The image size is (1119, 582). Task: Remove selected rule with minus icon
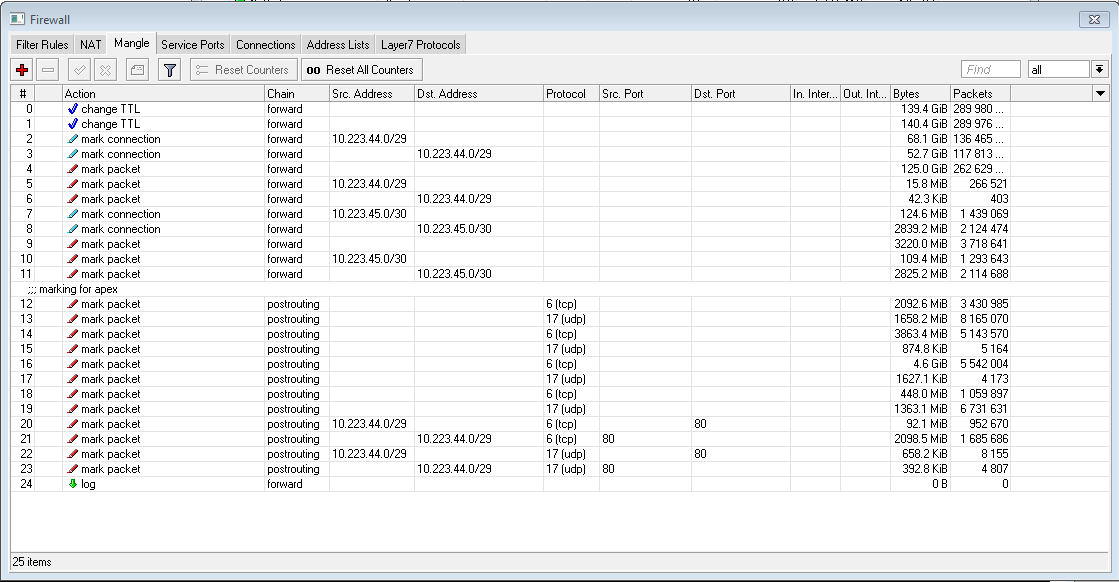[x=48, y=70]
